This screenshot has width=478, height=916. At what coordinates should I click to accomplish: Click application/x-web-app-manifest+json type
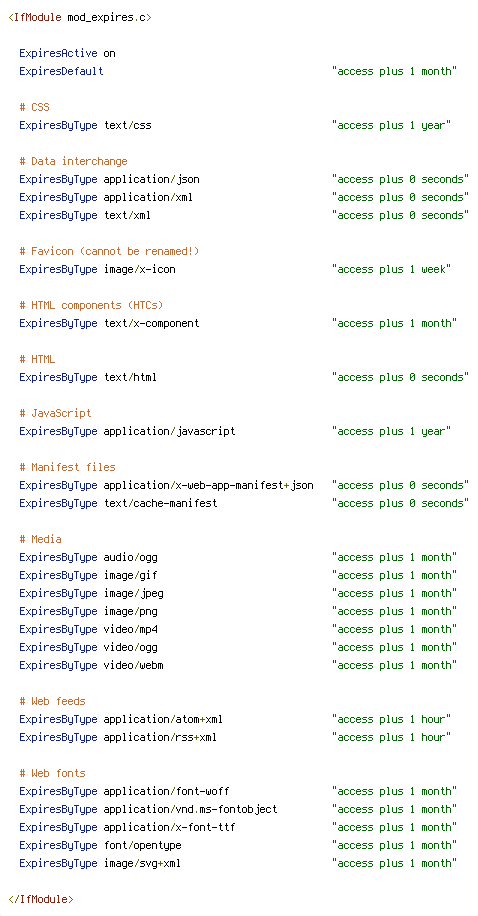(x=209, y=485)
